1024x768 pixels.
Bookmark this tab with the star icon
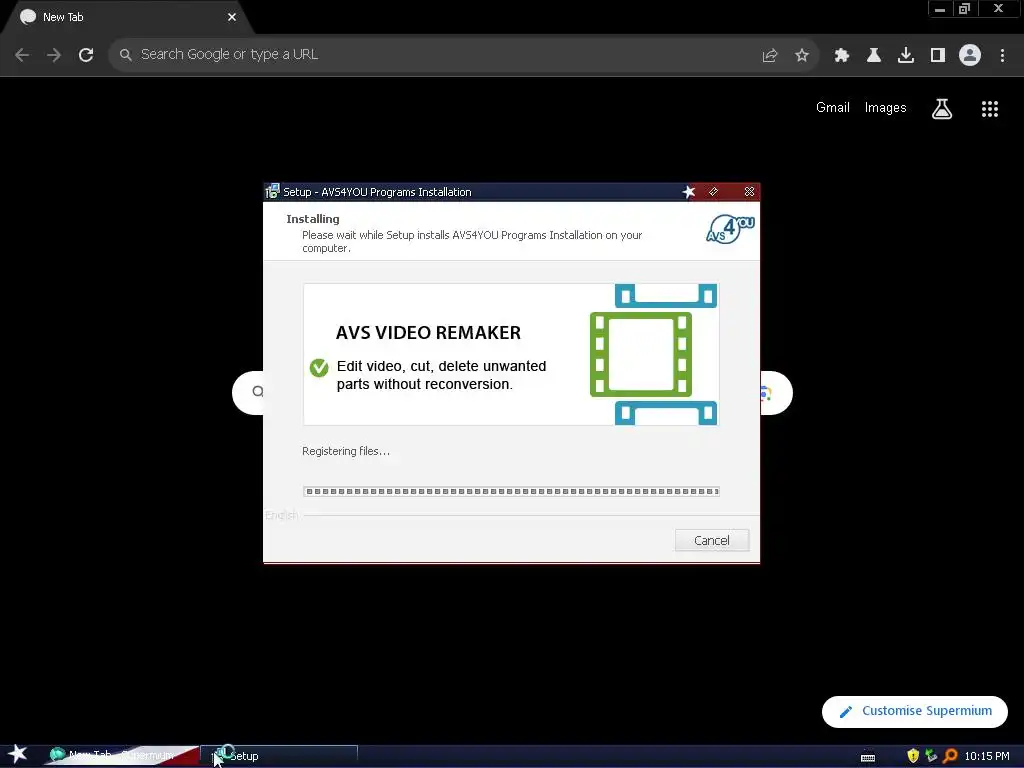coord(802,56)
